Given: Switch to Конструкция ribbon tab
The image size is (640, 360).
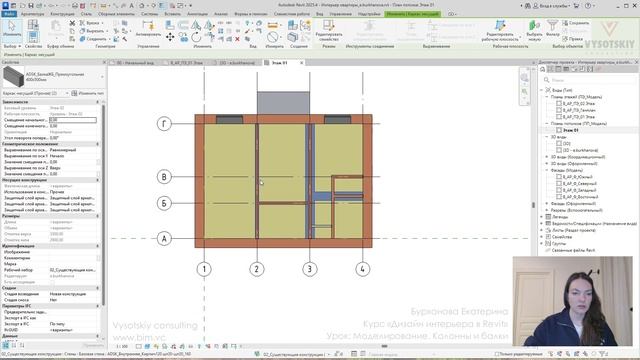Looking at the screenshot, I should point(62,14).
